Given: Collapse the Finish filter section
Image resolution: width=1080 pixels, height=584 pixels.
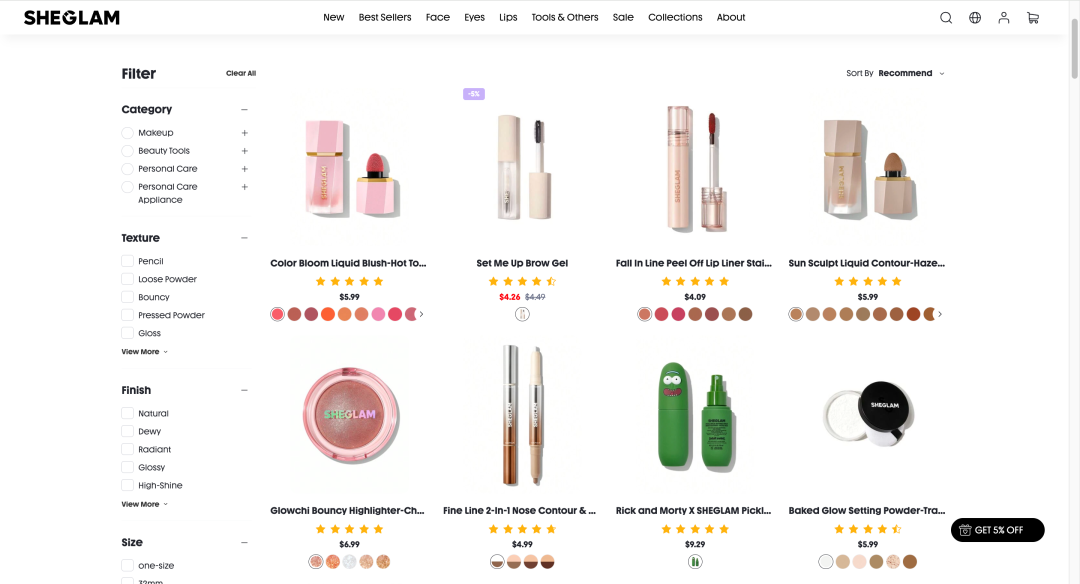Looking at the screenshot, I should tap(245, 390).
